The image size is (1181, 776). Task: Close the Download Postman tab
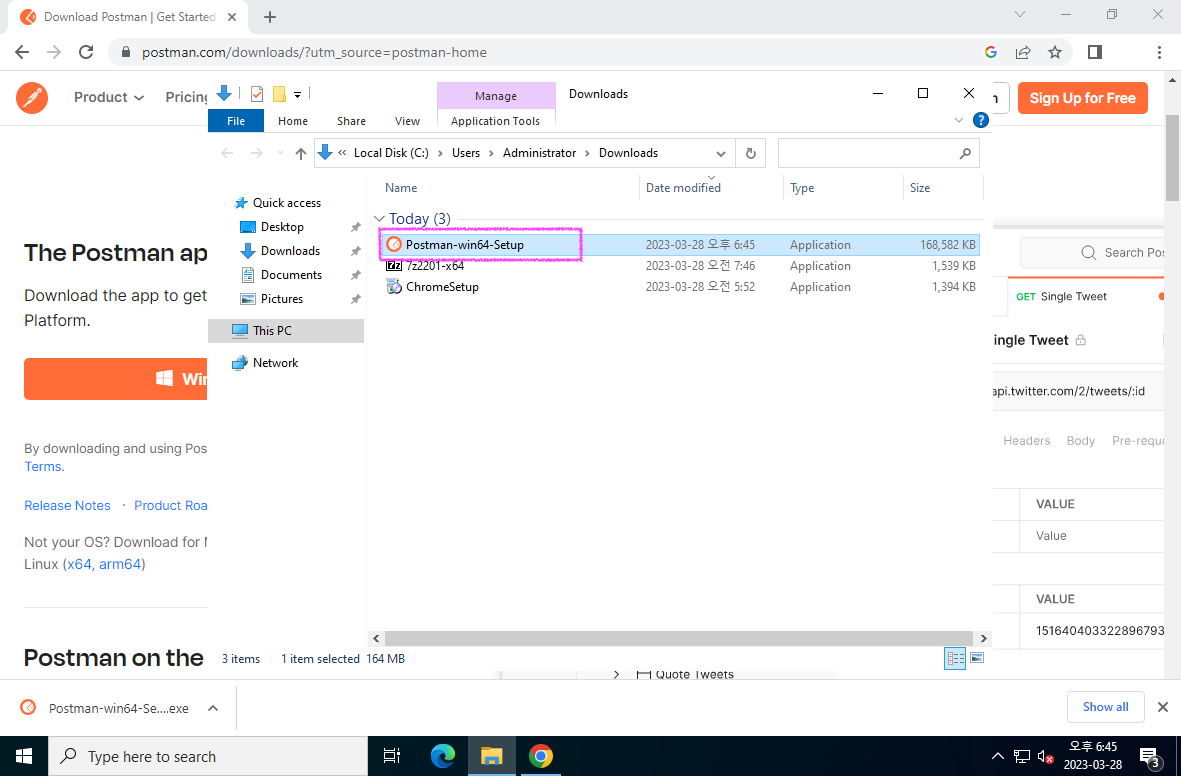(232, 17)
